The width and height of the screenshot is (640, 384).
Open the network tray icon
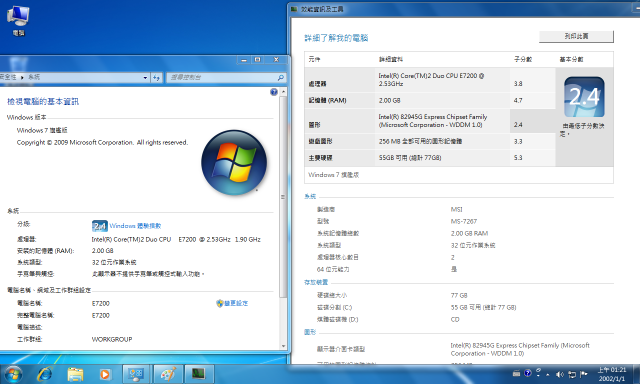572,374
